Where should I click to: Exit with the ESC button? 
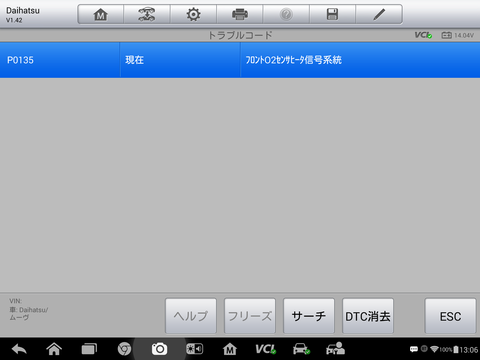[x=450, y=316]
